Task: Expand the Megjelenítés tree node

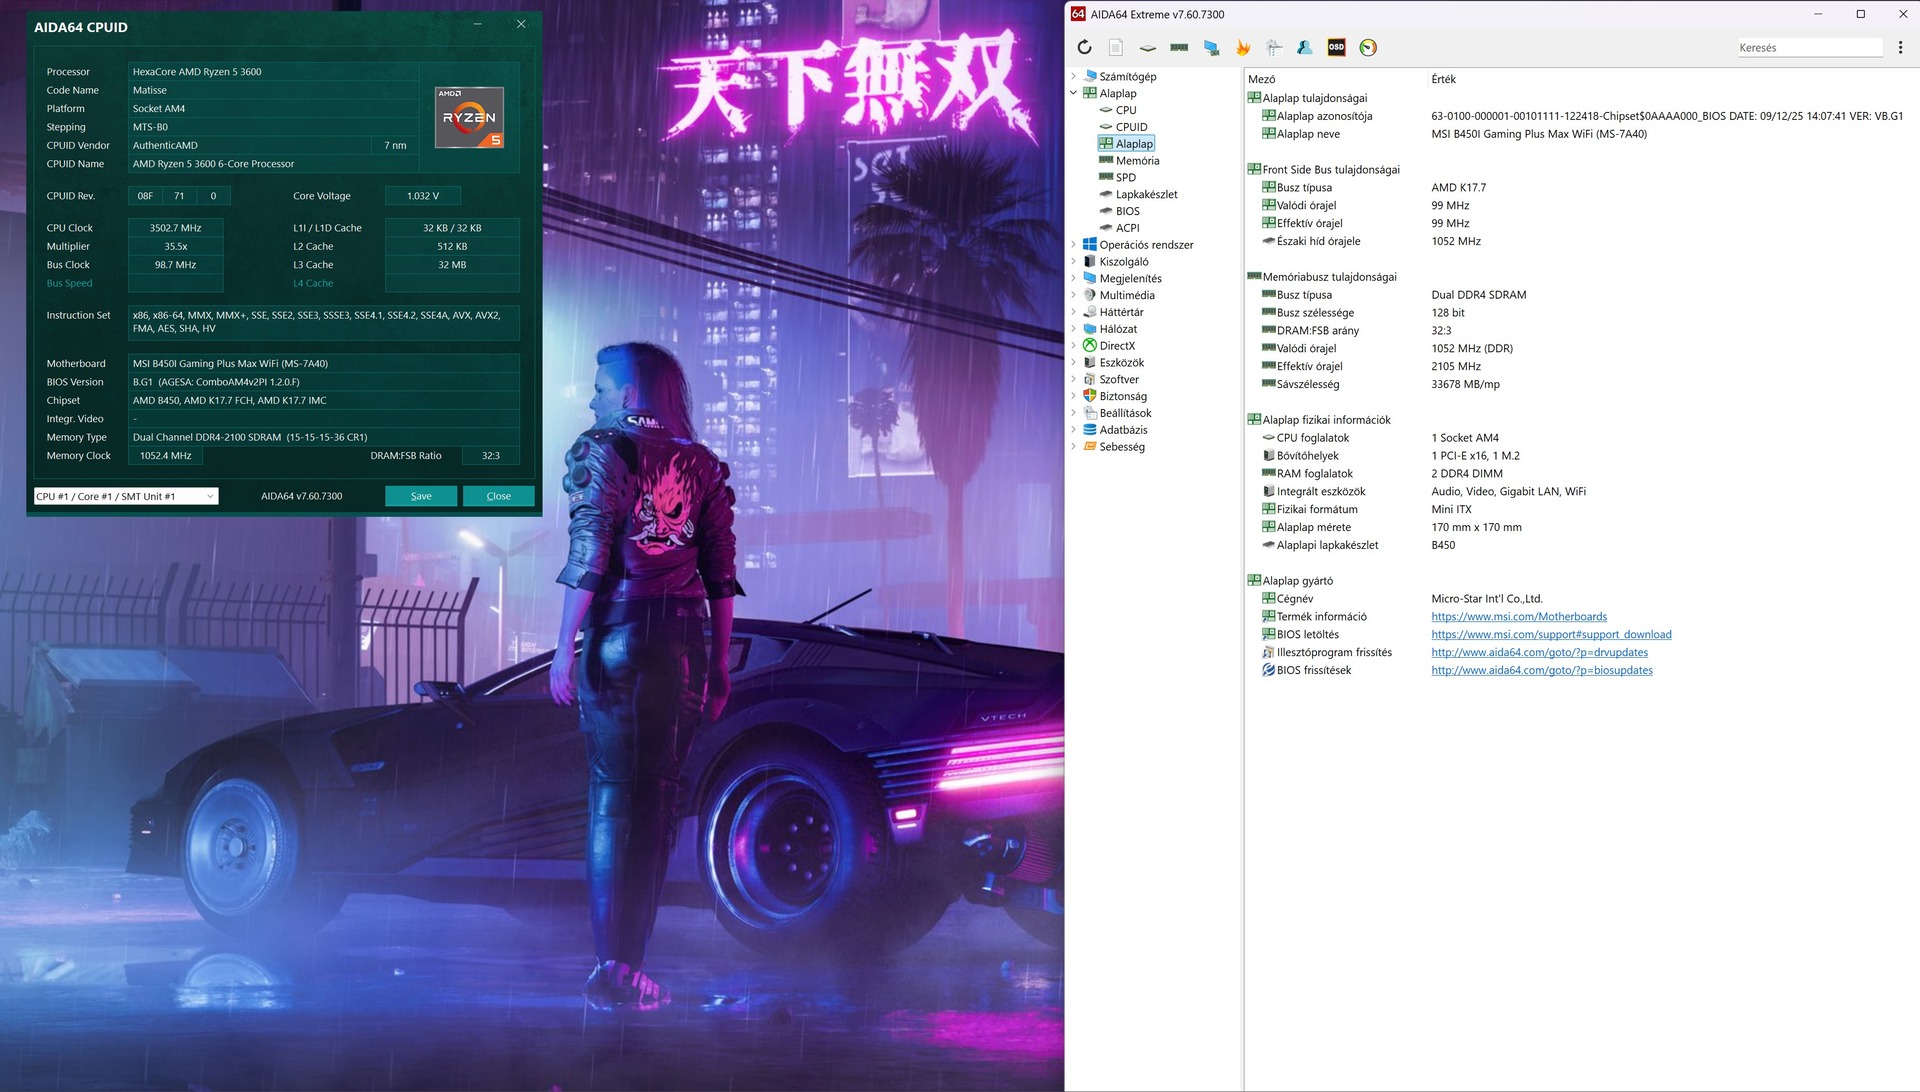Action: pyautogui.click(x=1074, y=278)
